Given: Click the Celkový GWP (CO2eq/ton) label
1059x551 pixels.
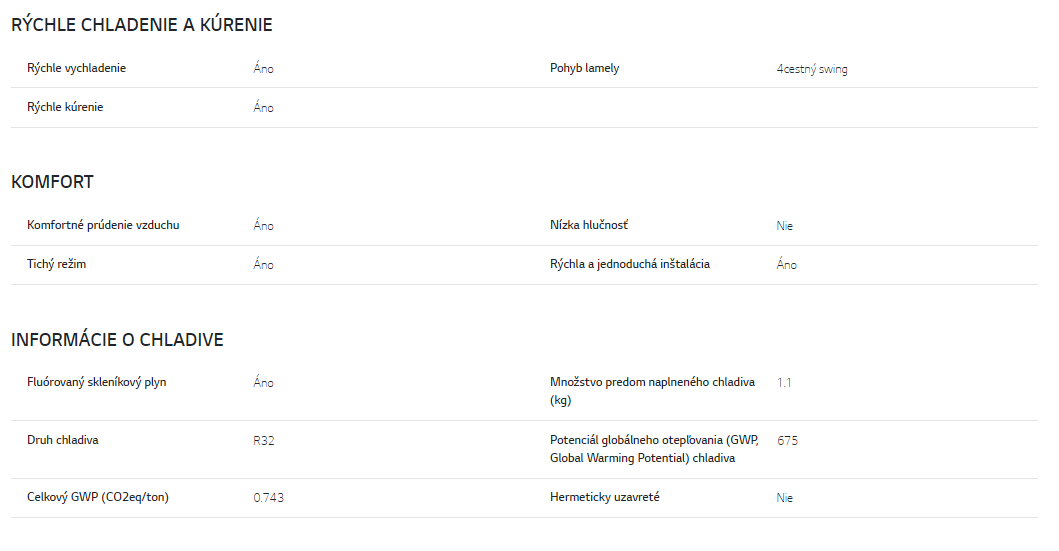Looking at the screenshot, I should point(98,498).
